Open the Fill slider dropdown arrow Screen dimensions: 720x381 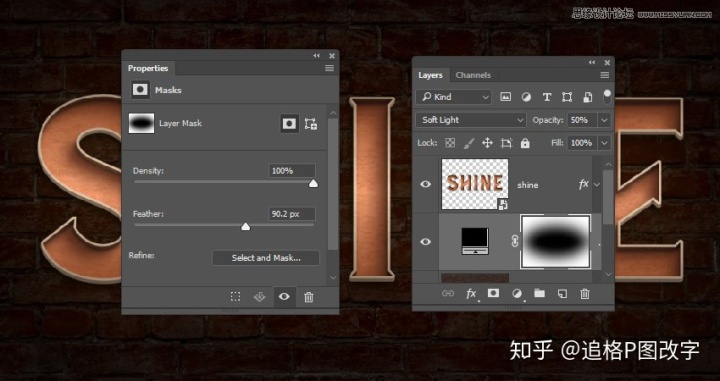[604, 143]
